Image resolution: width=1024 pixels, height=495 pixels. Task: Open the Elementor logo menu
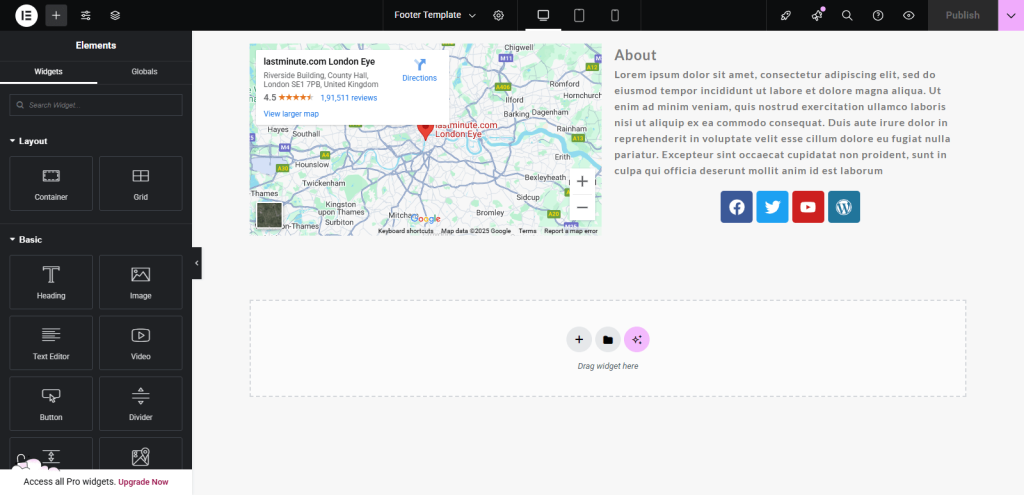point(26,15)
